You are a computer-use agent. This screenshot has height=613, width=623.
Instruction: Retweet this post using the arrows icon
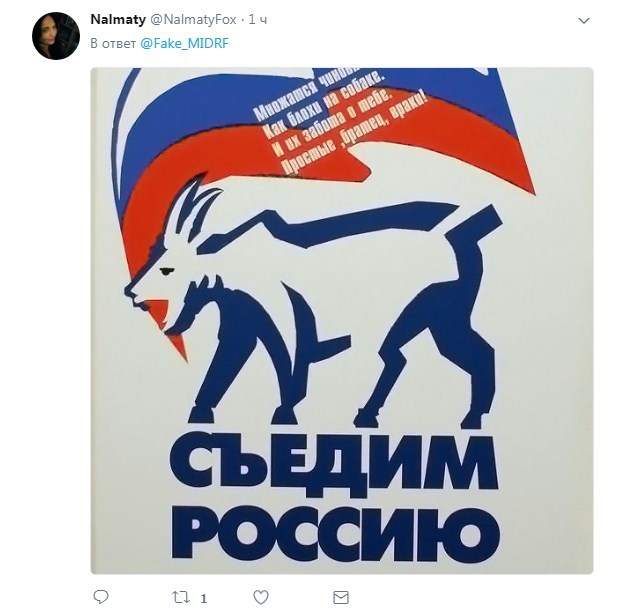tap(181, 597)
